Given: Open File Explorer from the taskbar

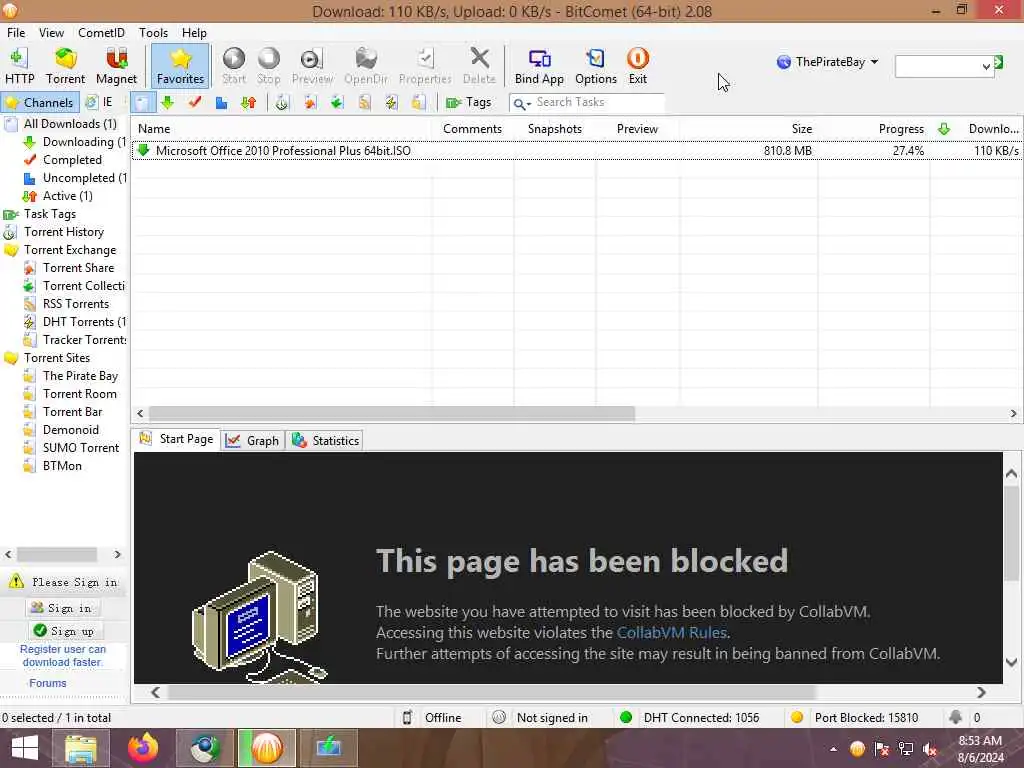Looking at the screenshot, I should (x=81, y=748).
